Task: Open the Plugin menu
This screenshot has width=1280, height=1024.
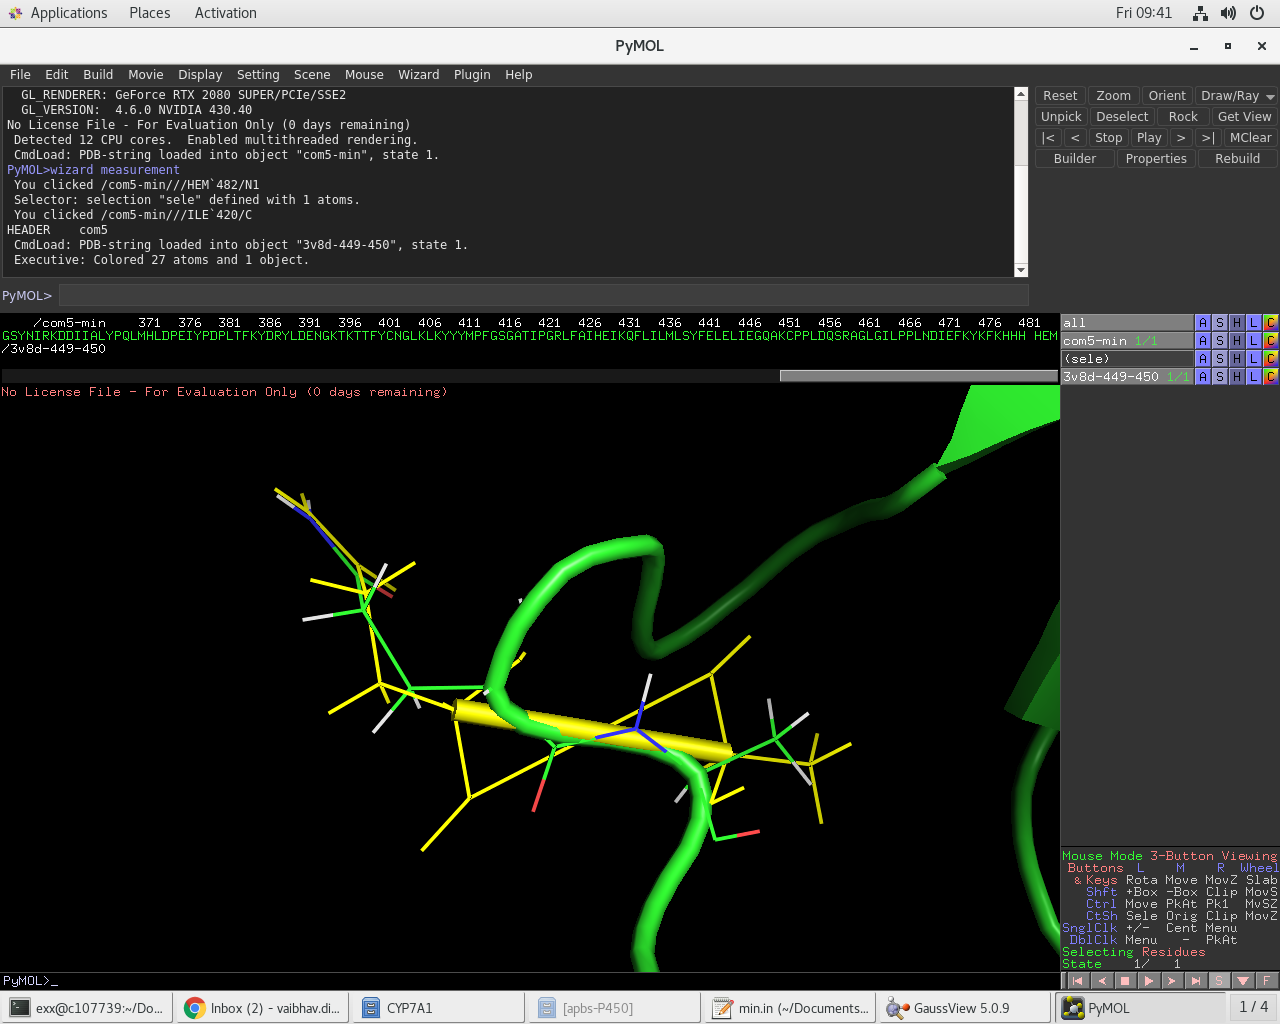Action: click(472, 75)
